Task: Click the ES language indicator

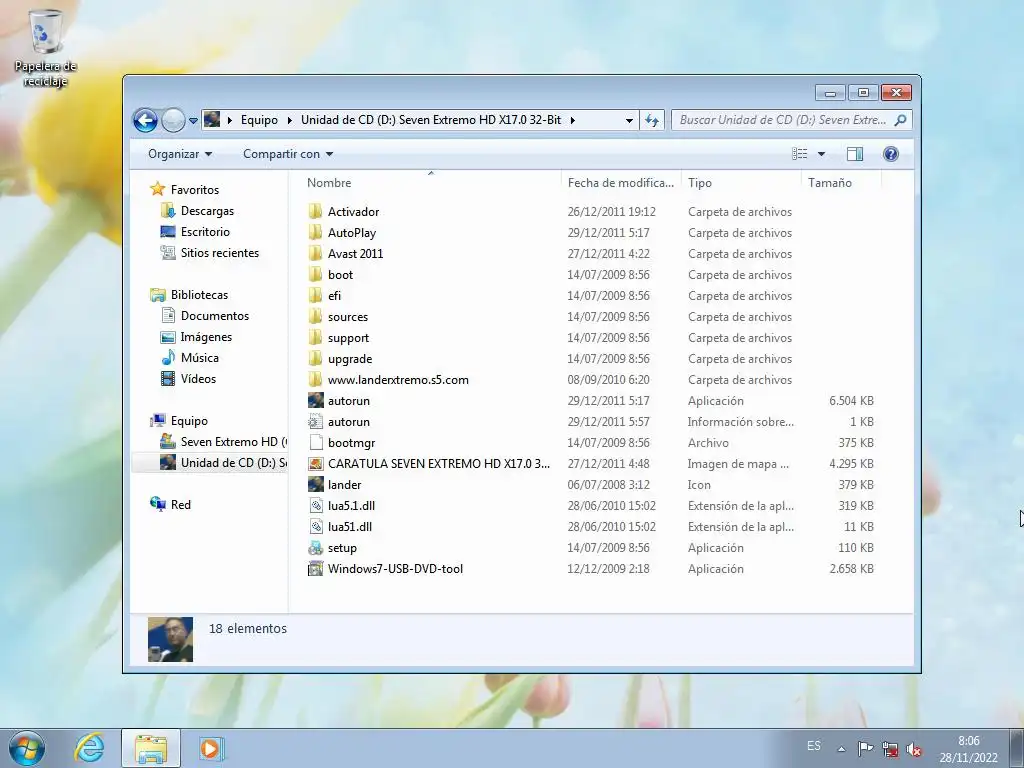Action: 814,746
